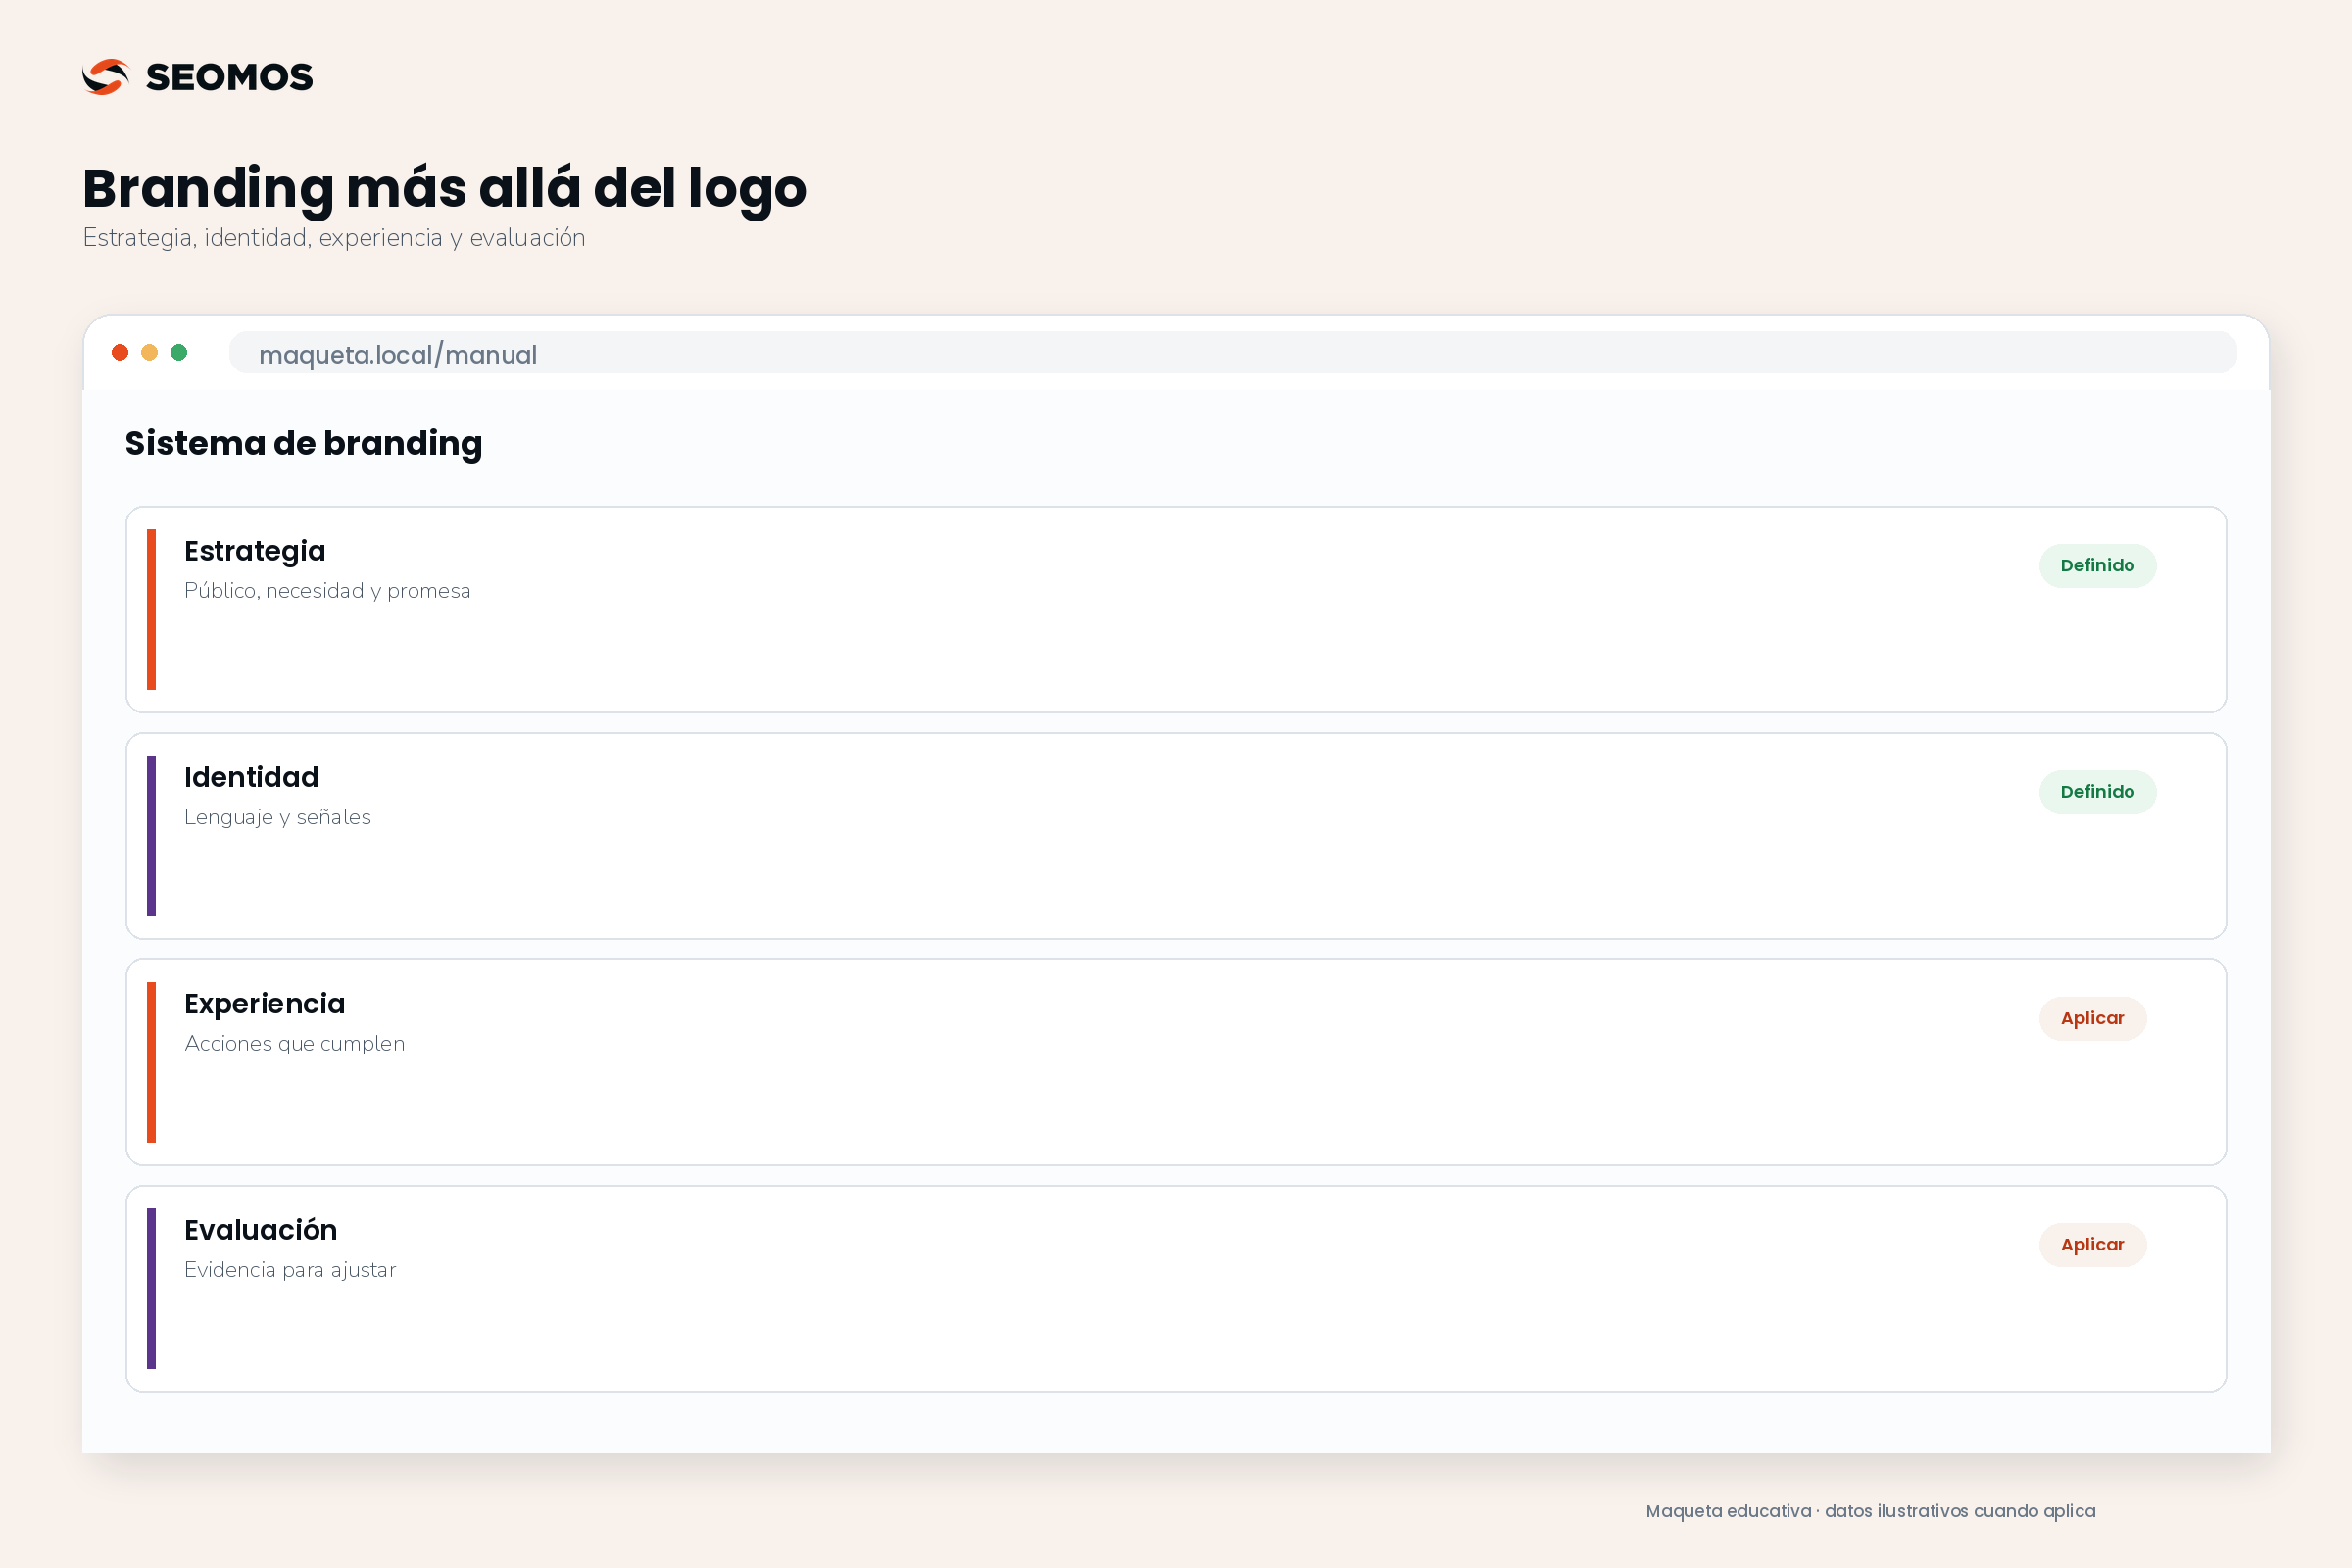Click the 'Maqueta educativa' footer note

[x=1870, y=1511]
